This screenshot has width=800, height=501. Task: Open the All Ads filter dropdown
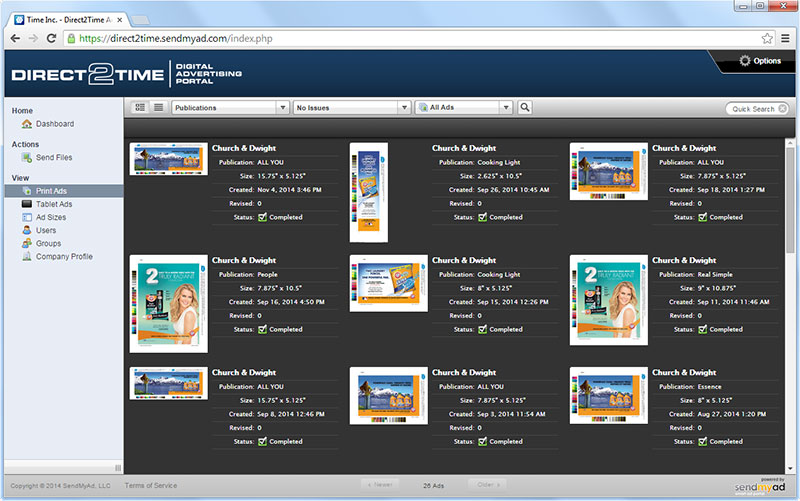(x=465, y=107)
